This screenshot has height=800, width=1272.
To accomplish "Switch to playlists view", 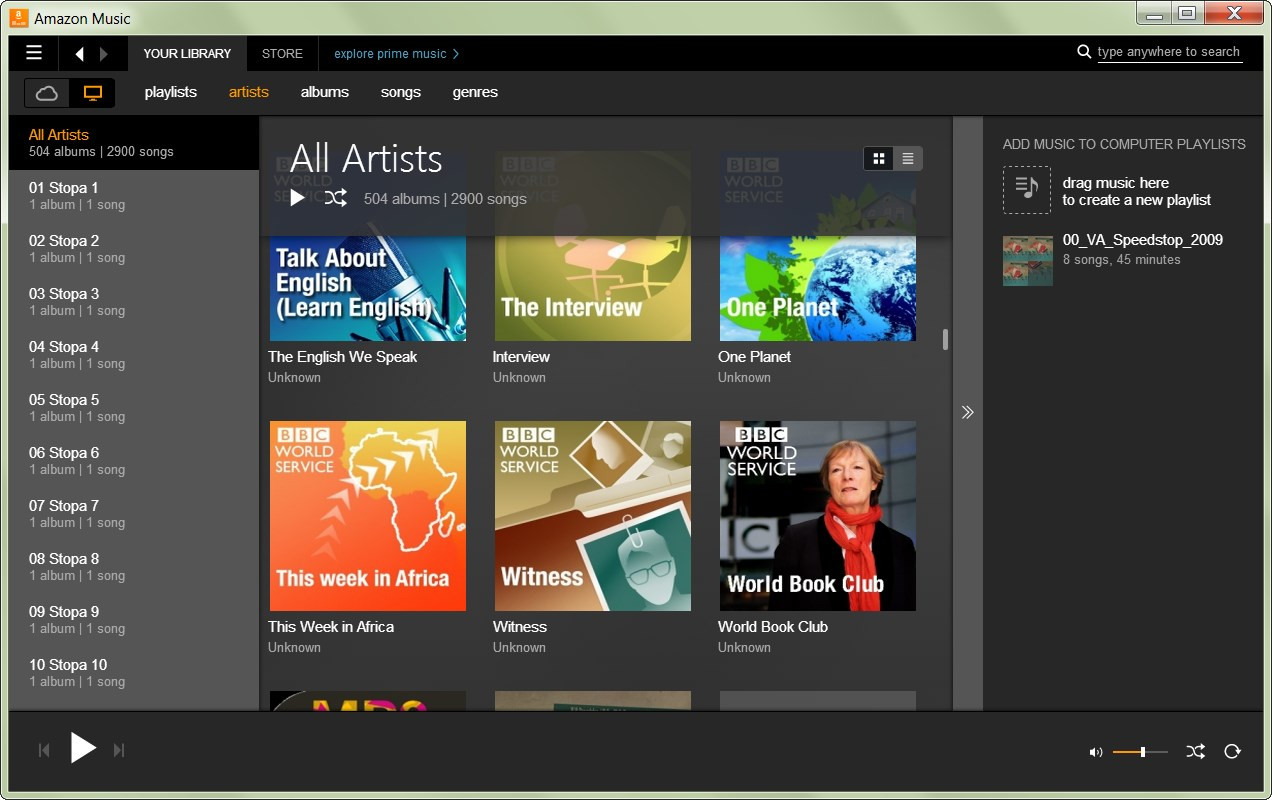I will point(171,92).
